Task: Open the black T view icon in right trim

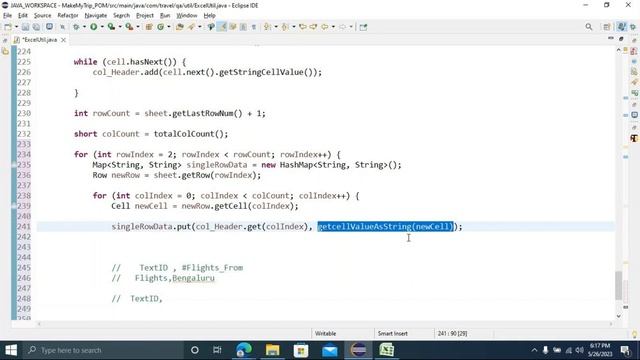Action: pos(634,138)
